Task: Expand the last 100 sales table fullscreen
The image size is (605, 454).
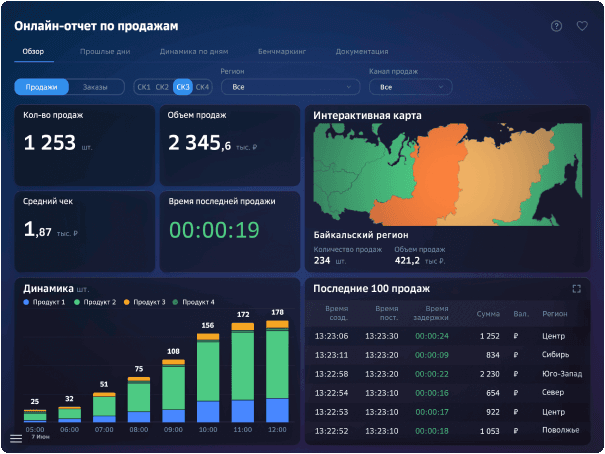Action: (x=576, y=289)
